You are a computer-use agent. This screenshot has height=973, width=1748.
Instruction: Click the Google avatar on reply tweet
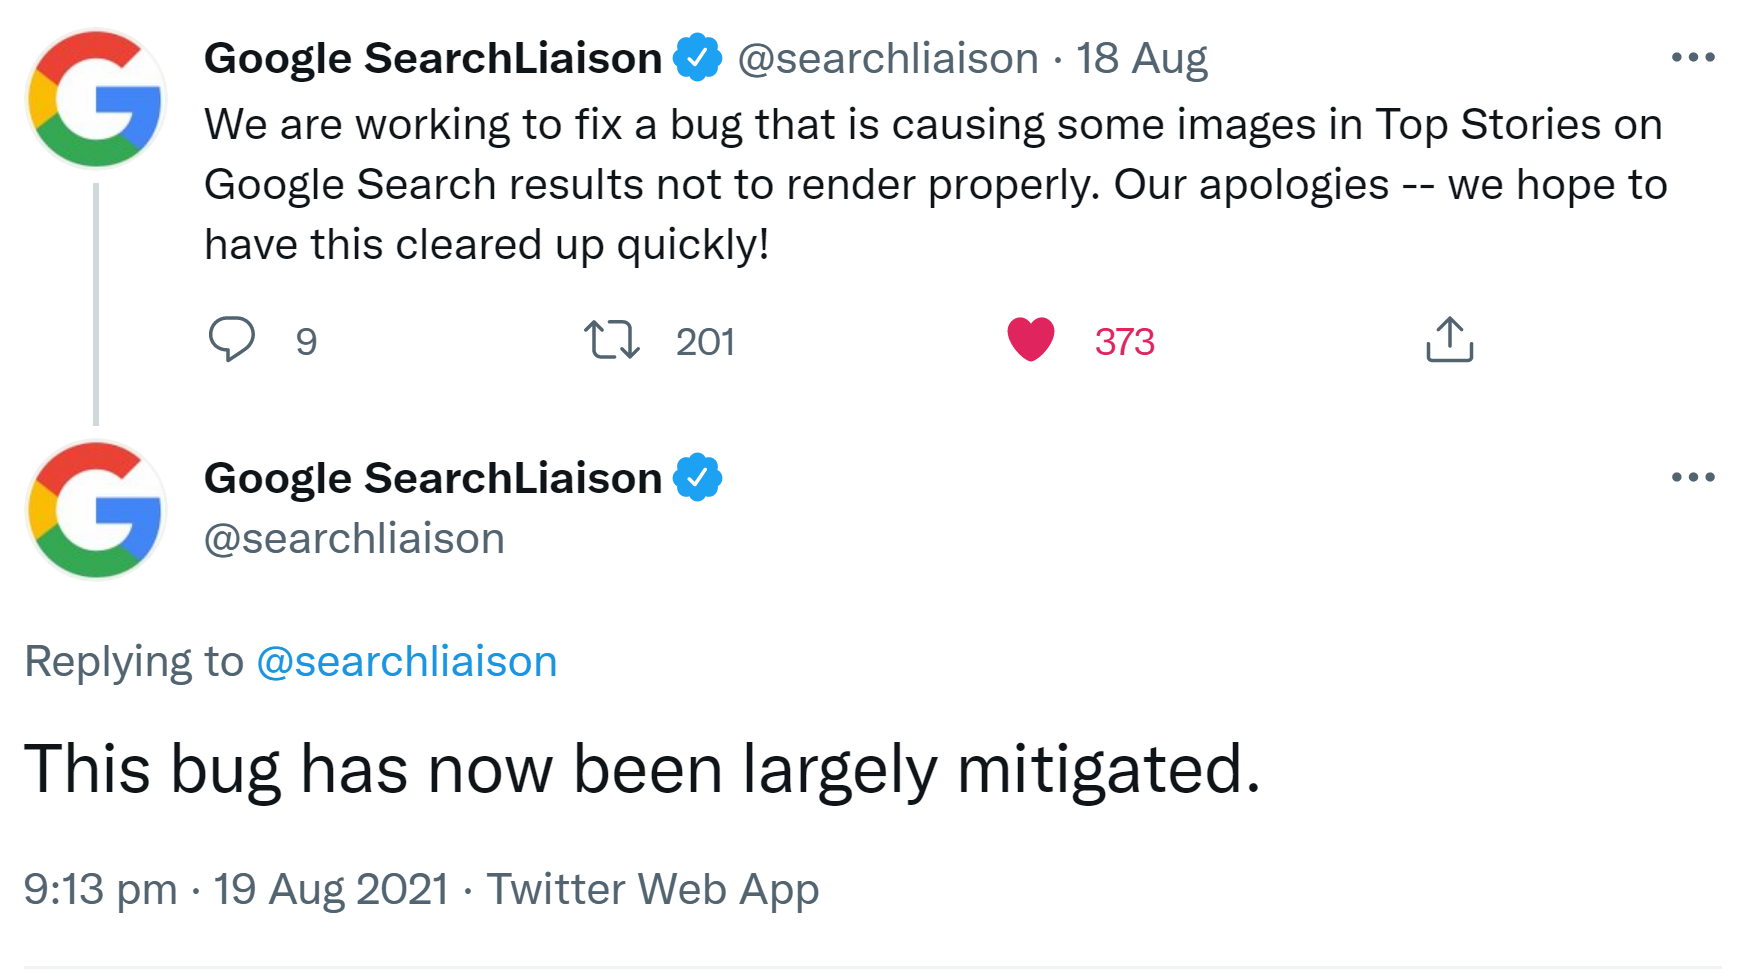click(96, 510)
